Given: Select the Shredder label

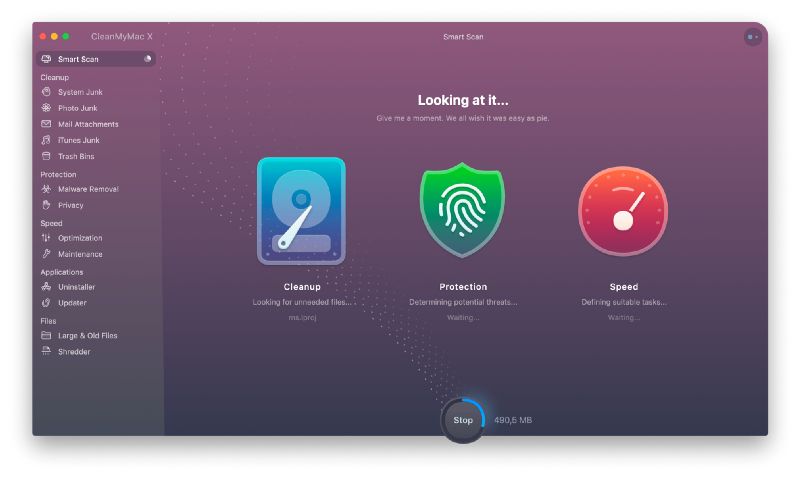Looking at the screenshot, I should pyautogui.click(x=74, y=351).
